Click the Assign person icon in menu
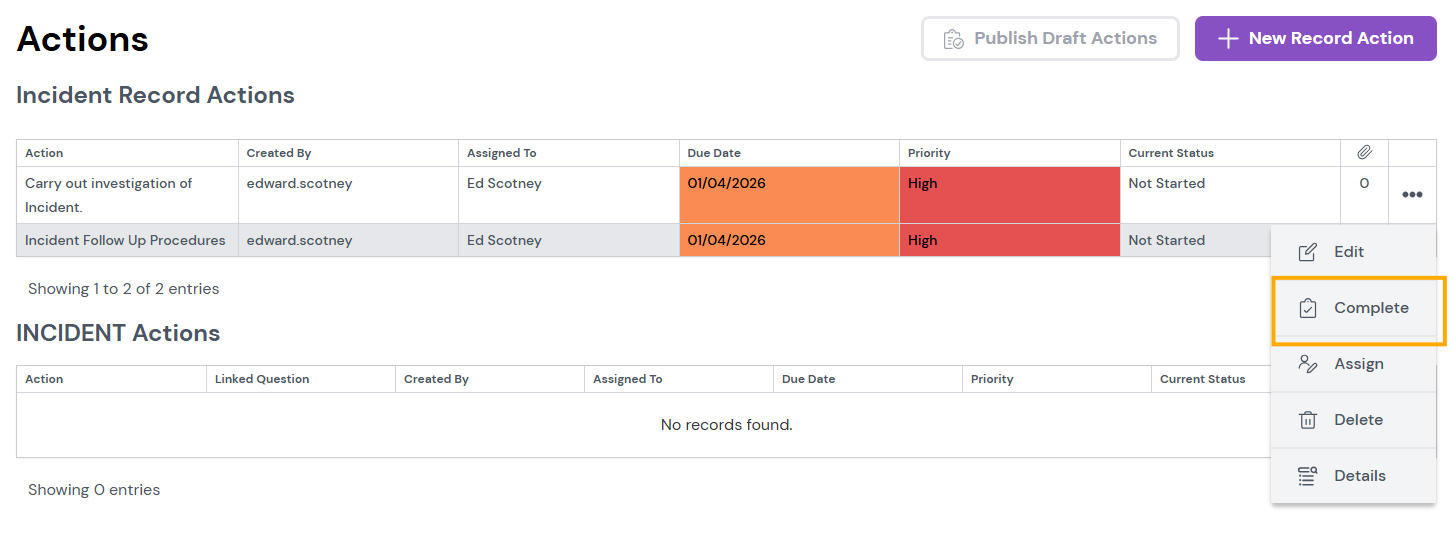This screenshot has height=548, width=1453. point(1307,364)
